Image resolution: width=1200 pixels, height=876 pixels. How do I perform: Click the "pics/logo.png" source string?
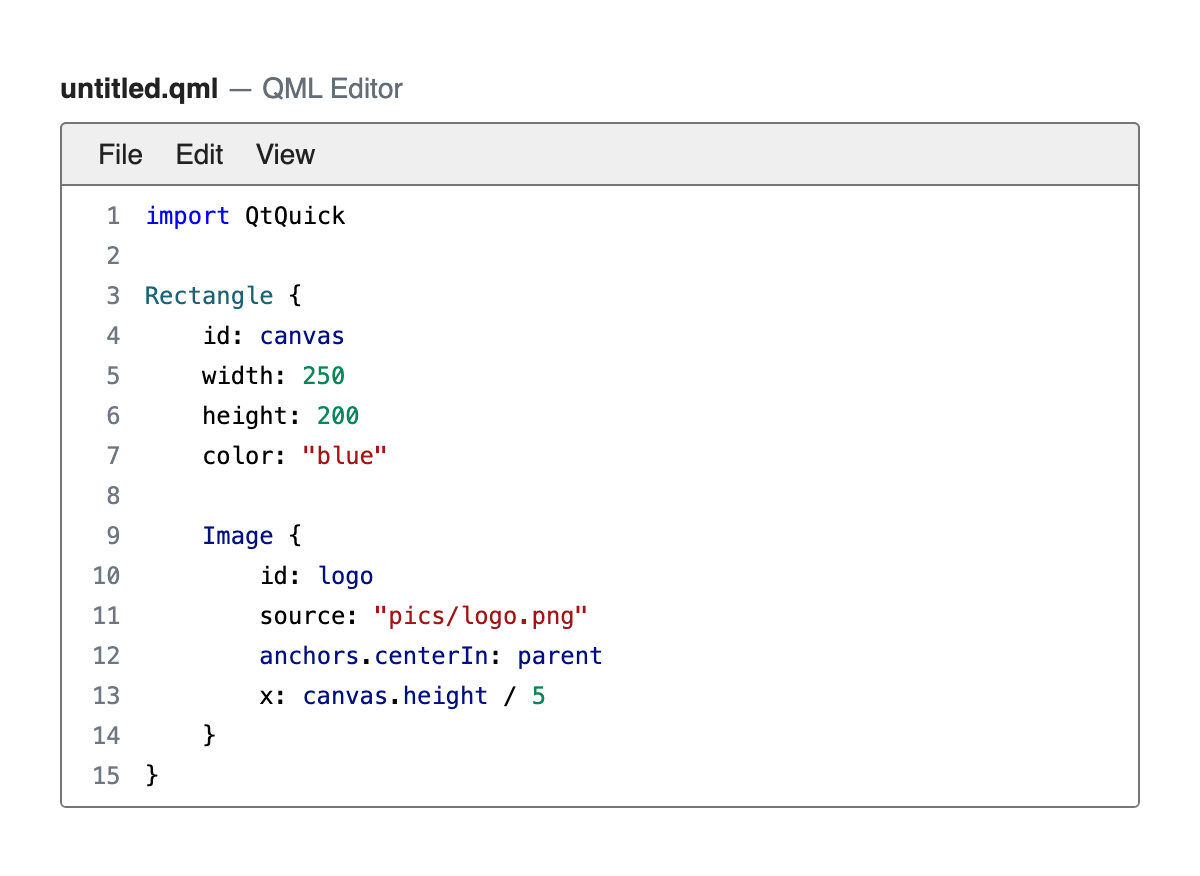click(x=481, y=616)
